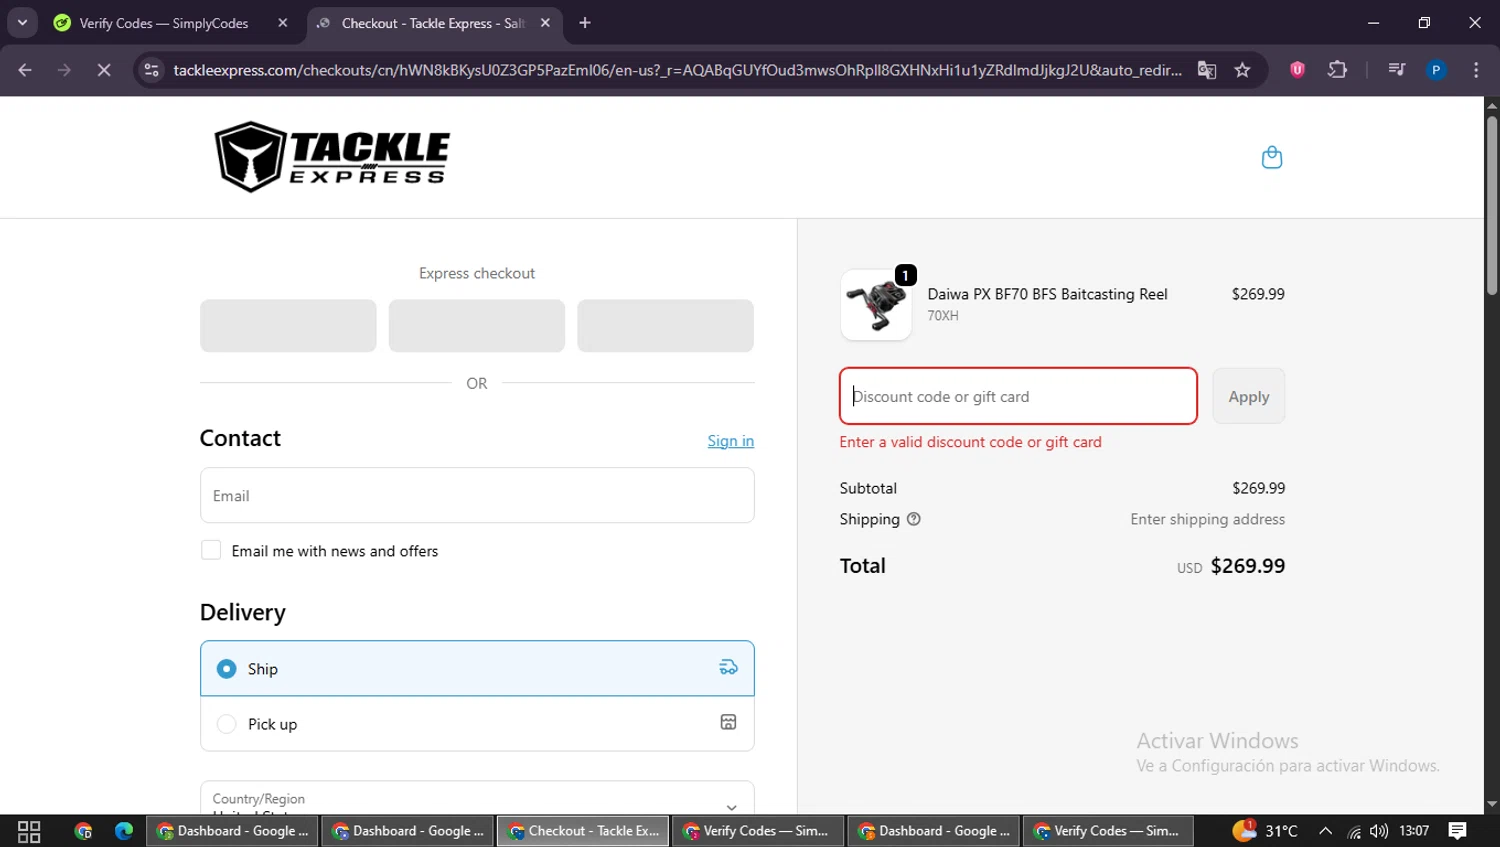The image size is (1500, 847).
Task: Click the Daiwa PX BF70 reel thumbnail
Action: 876,305
